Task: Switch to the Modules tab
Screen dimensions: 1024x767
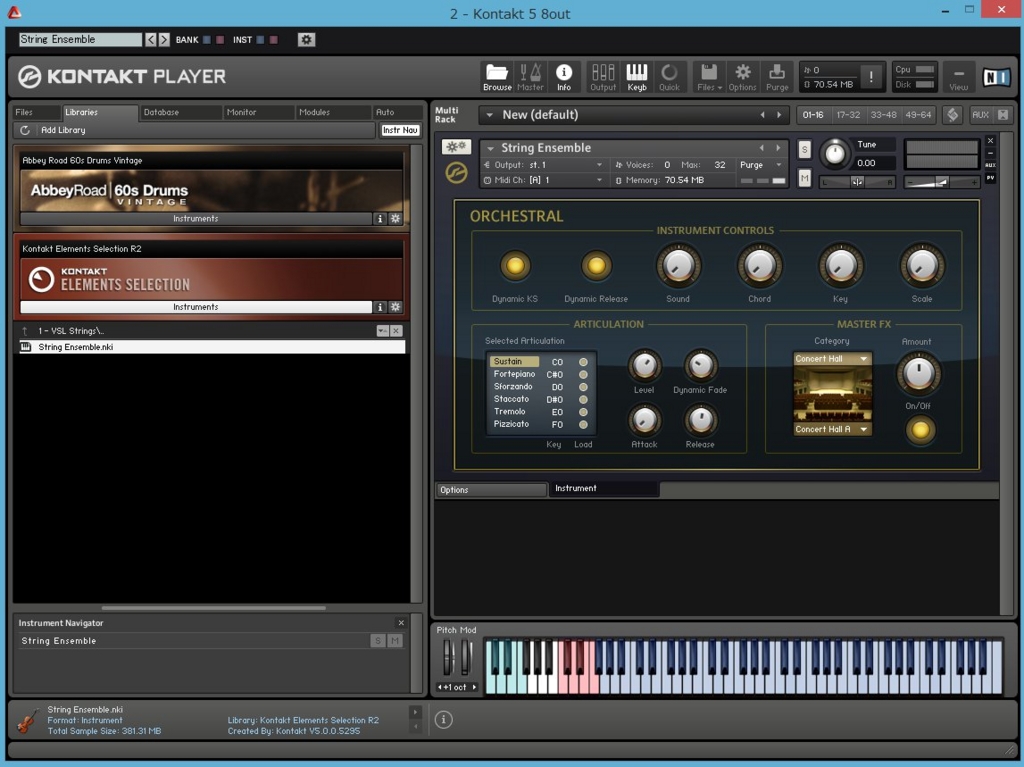Action: click(x=332, y=112)
